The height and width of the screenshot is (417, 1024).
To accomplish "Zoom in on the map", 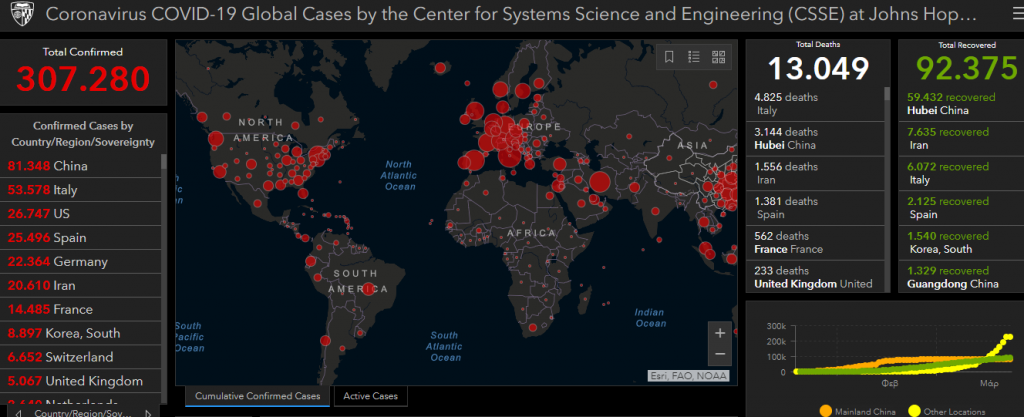I will 720,333.
